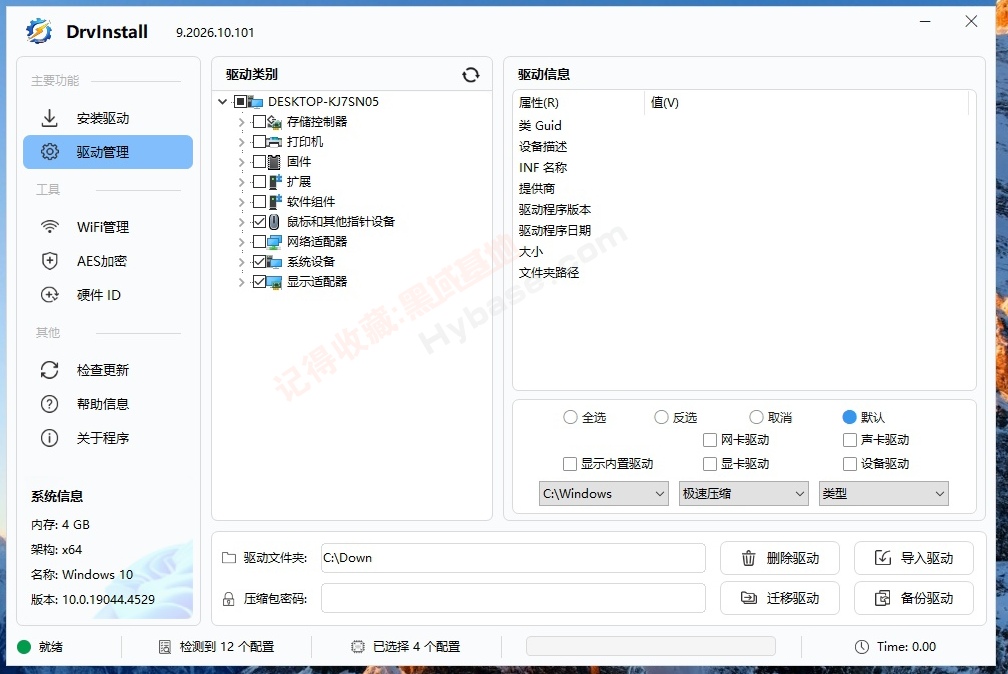Expand the 存储控制器 node
This screenshot has height=674, width=1008.
[242, 122]
